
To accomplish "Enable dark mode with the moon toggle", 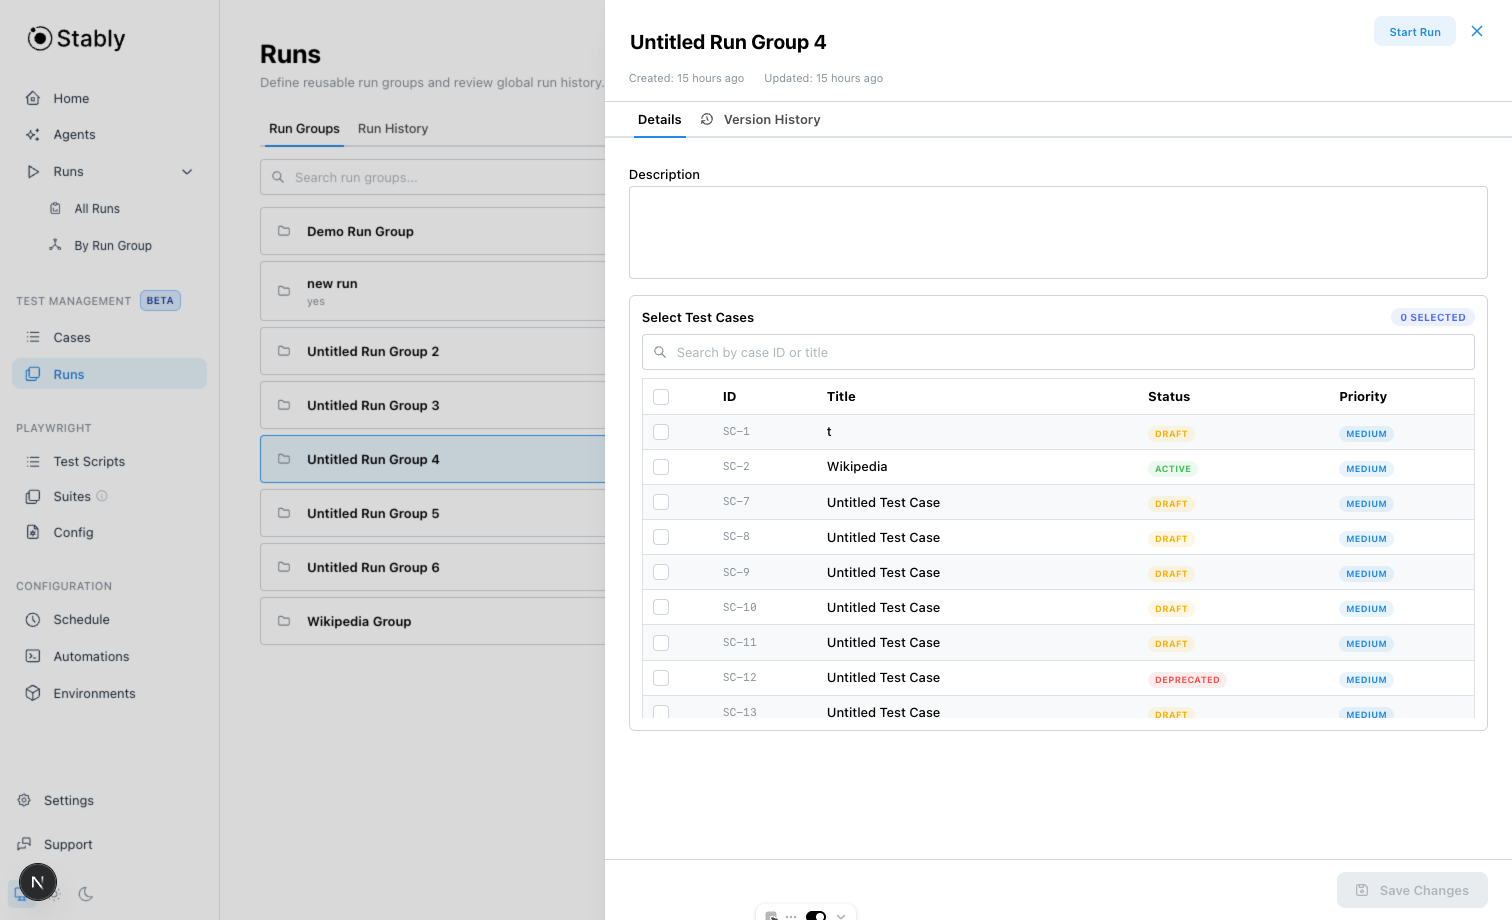I will point(85,894).
